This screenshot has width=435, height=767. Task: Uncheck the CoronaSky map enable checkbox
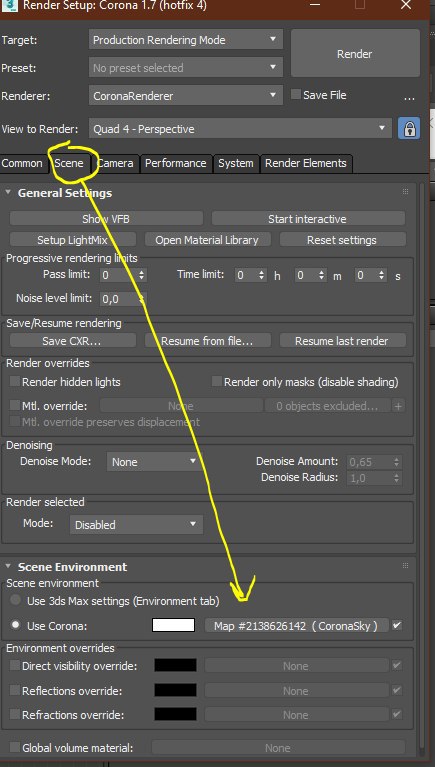point(397,625)
